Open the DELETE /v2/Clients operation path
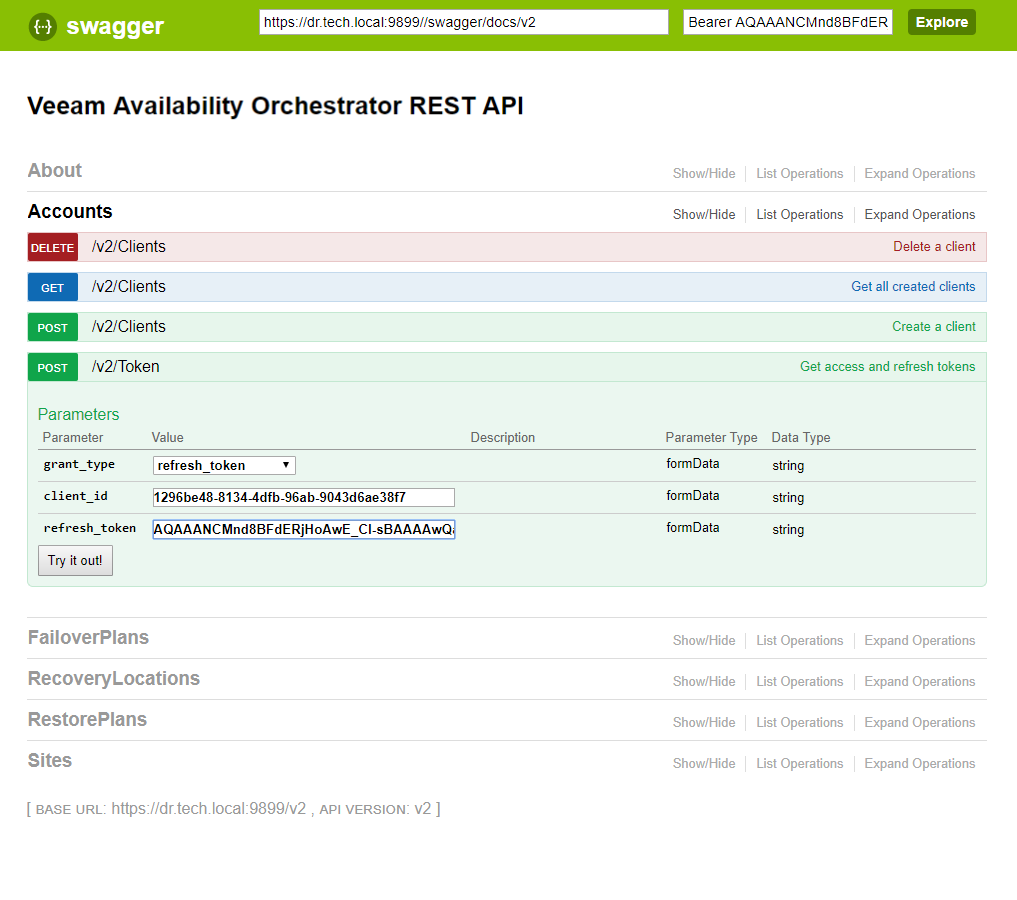1017x900 pixels. tap(128, 247)
